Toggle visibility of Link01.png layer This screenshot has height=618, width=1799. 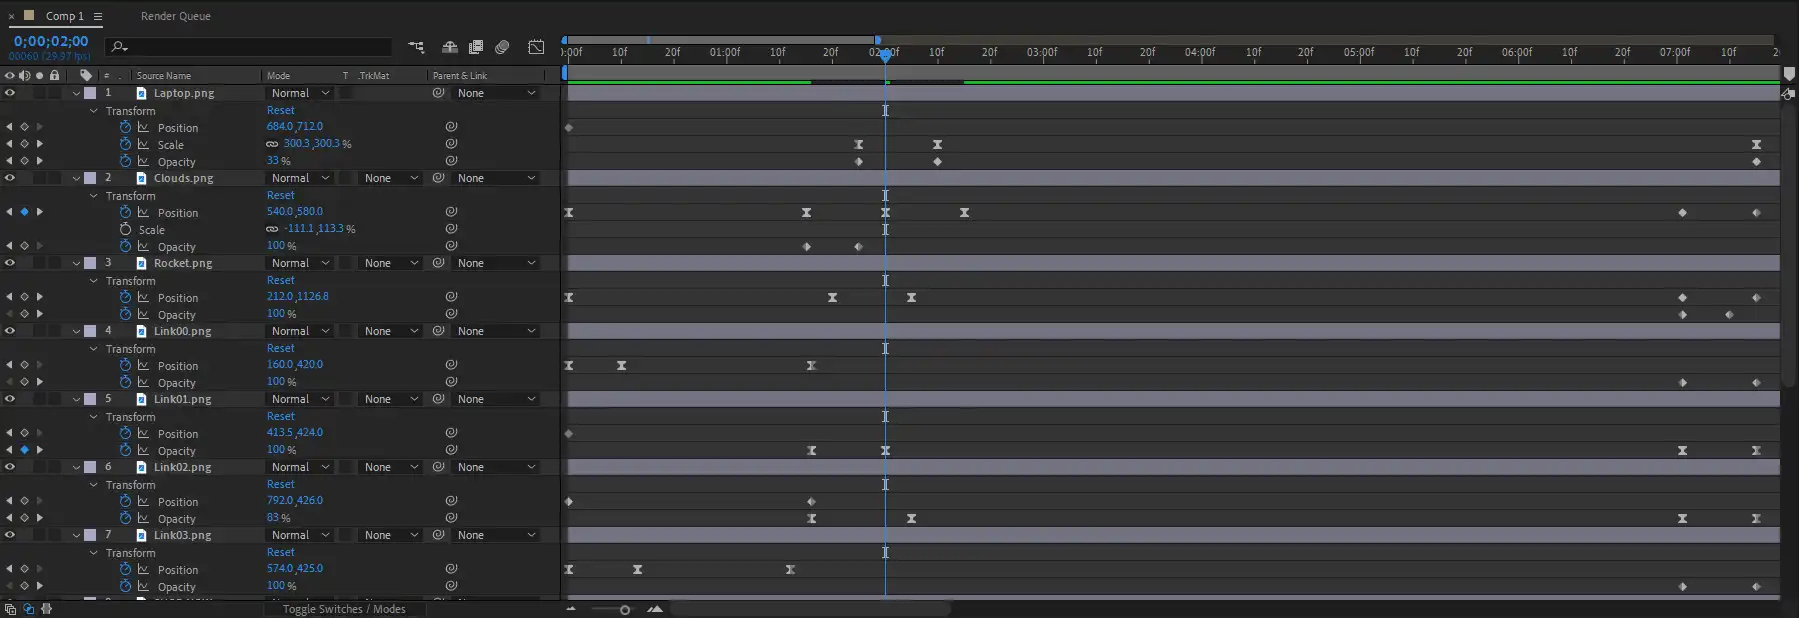tap(10, 399)
